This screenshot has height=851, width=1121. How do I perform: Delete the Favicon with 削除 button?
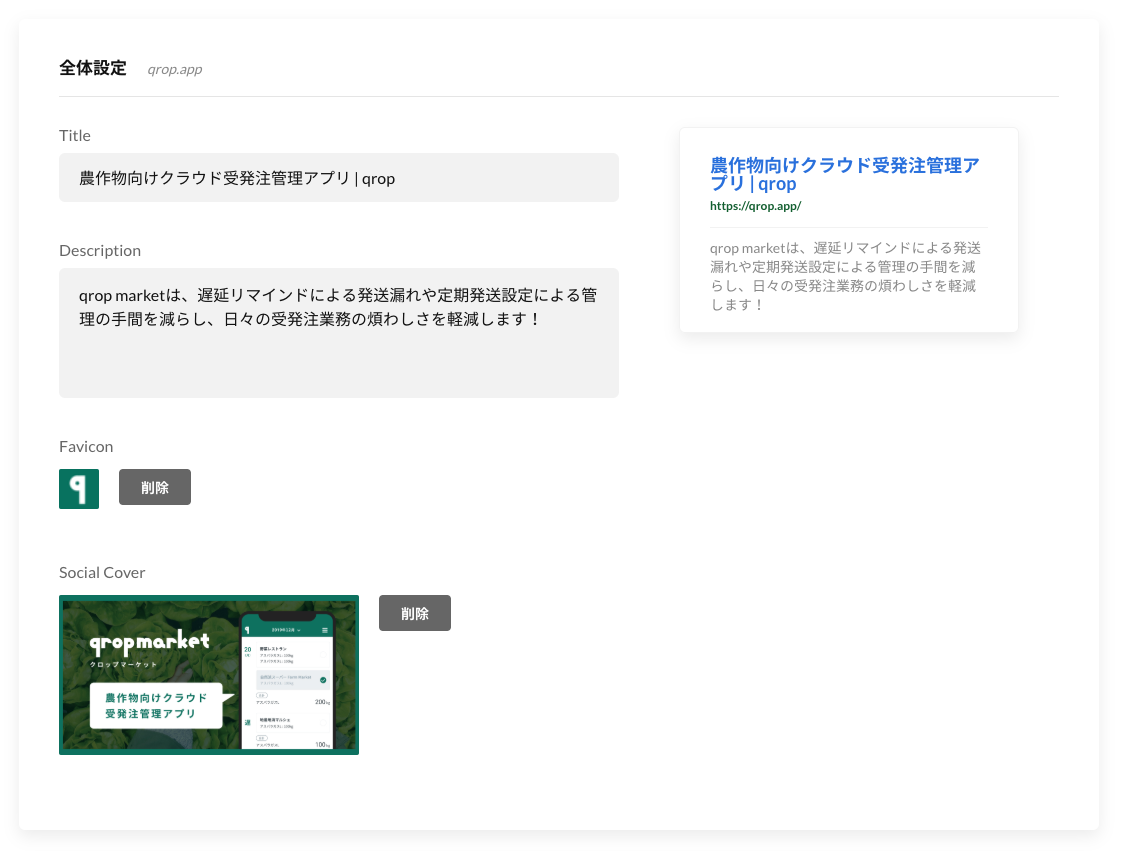154,487
